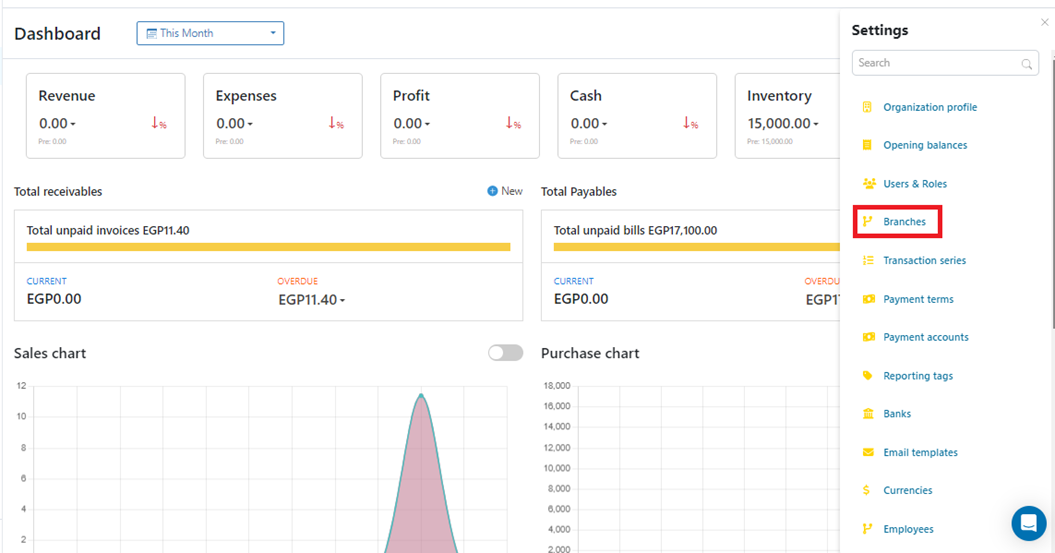Open the This Month period dropdown
The width and height of the screenshot is (1055, 553).
coord(210,33)
